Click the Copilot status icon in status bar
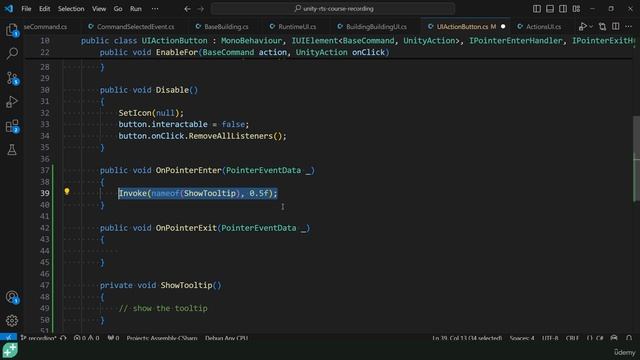Image resolution: width=640 pixels, height=360 pixels. pyautogui.click(x=614, y=338)
